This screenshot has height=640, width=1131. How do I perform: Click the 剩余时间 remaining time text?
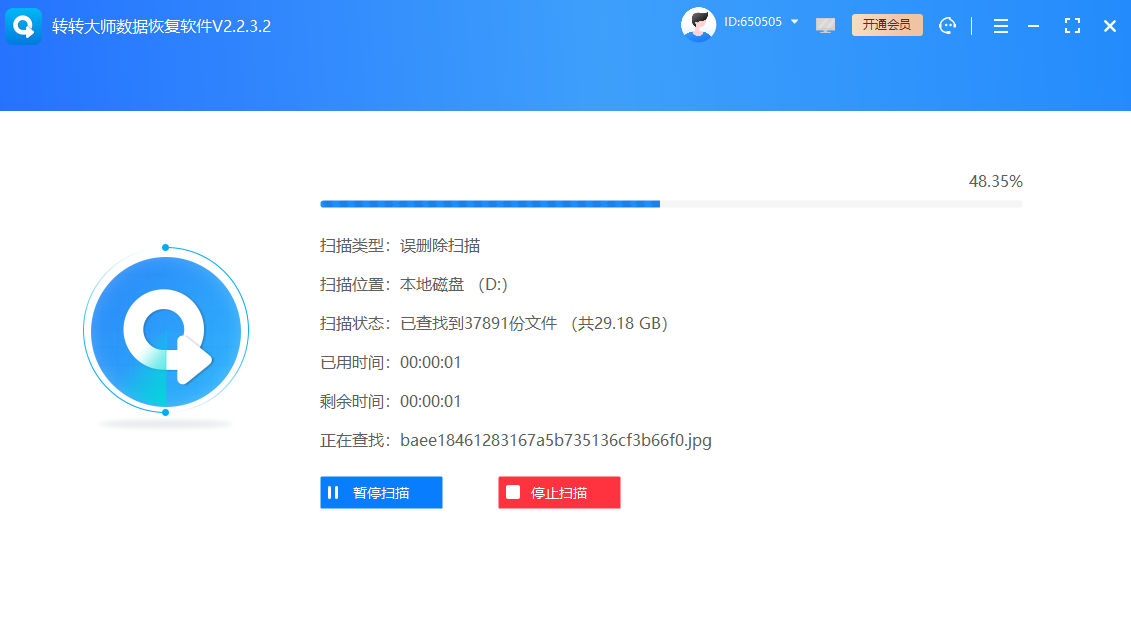pyautogui.click(x=390, y=401)
